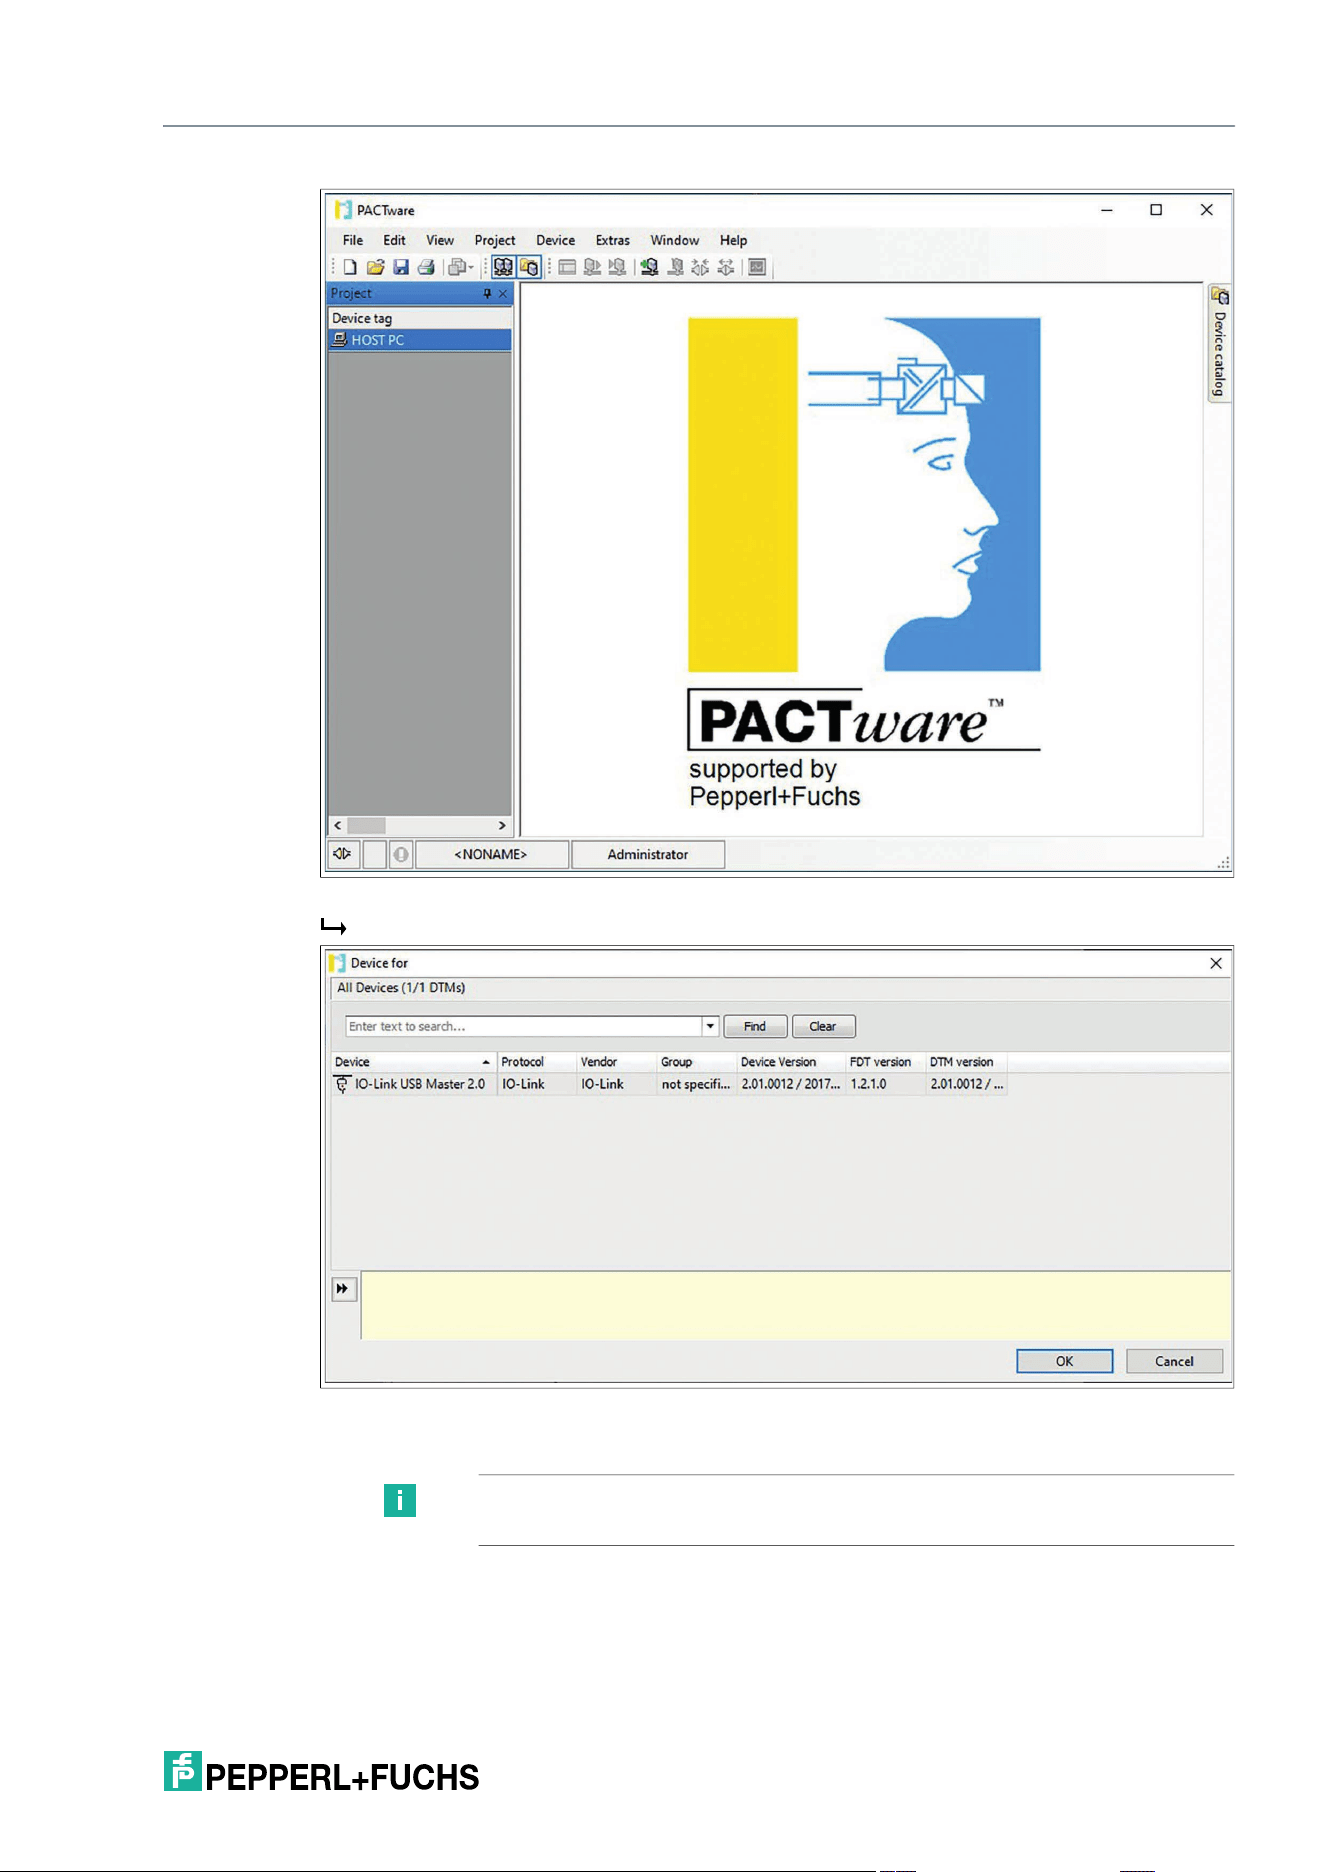Click the Project panel scrollbar left arrow
The image size is (1324, 1872).
(338, 826)
